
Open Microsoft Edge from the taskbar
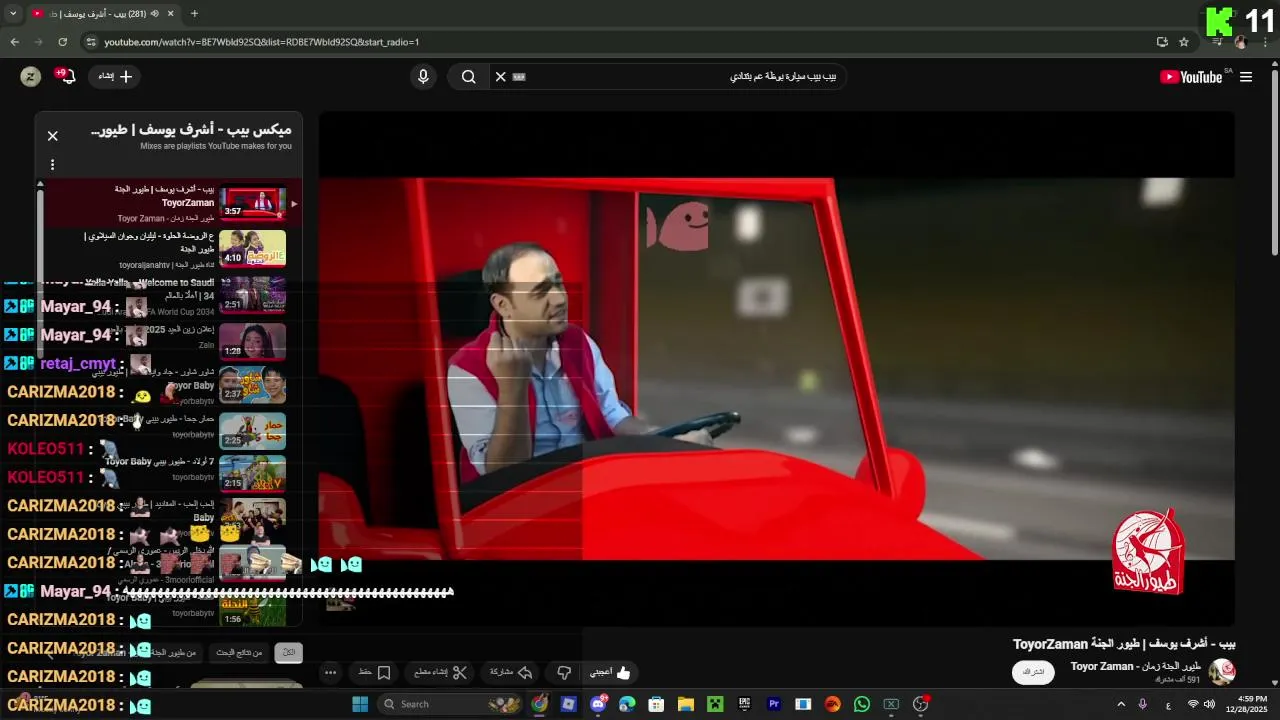tap(627, 704)
